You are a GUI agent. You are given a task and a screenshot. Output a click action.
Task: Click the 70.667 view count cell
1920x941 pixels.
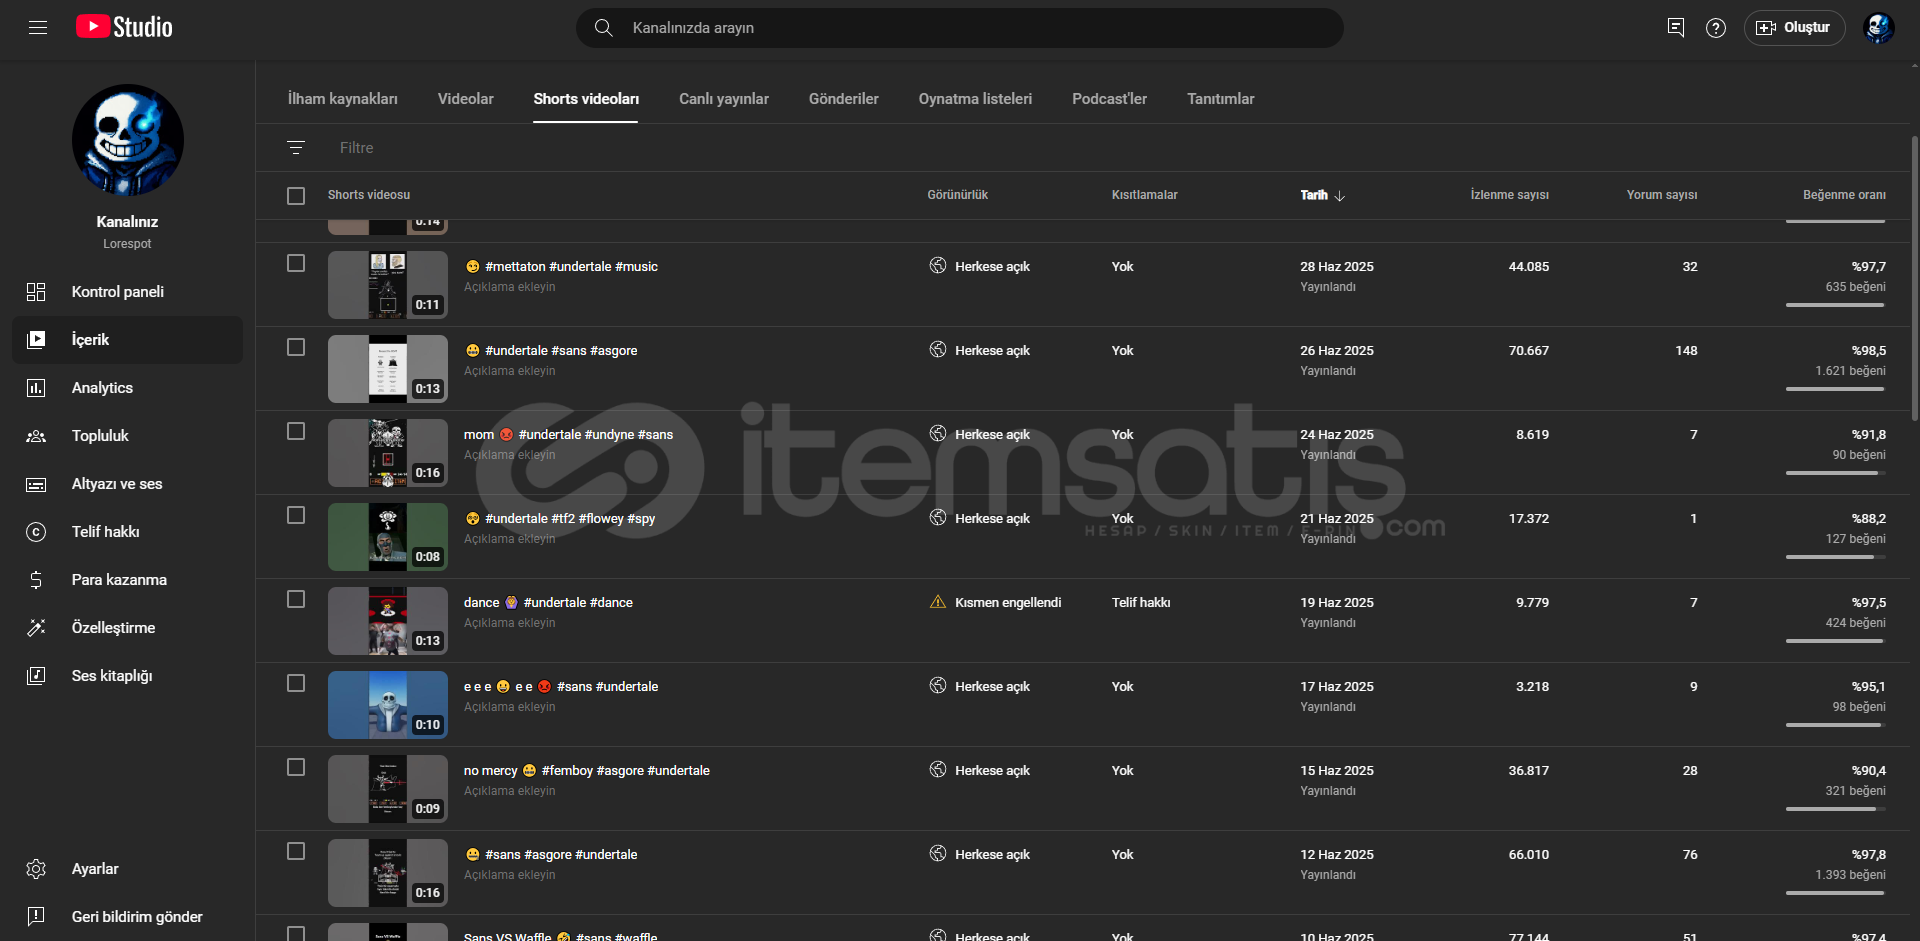pyautogui.click(x=1529, y=350)
